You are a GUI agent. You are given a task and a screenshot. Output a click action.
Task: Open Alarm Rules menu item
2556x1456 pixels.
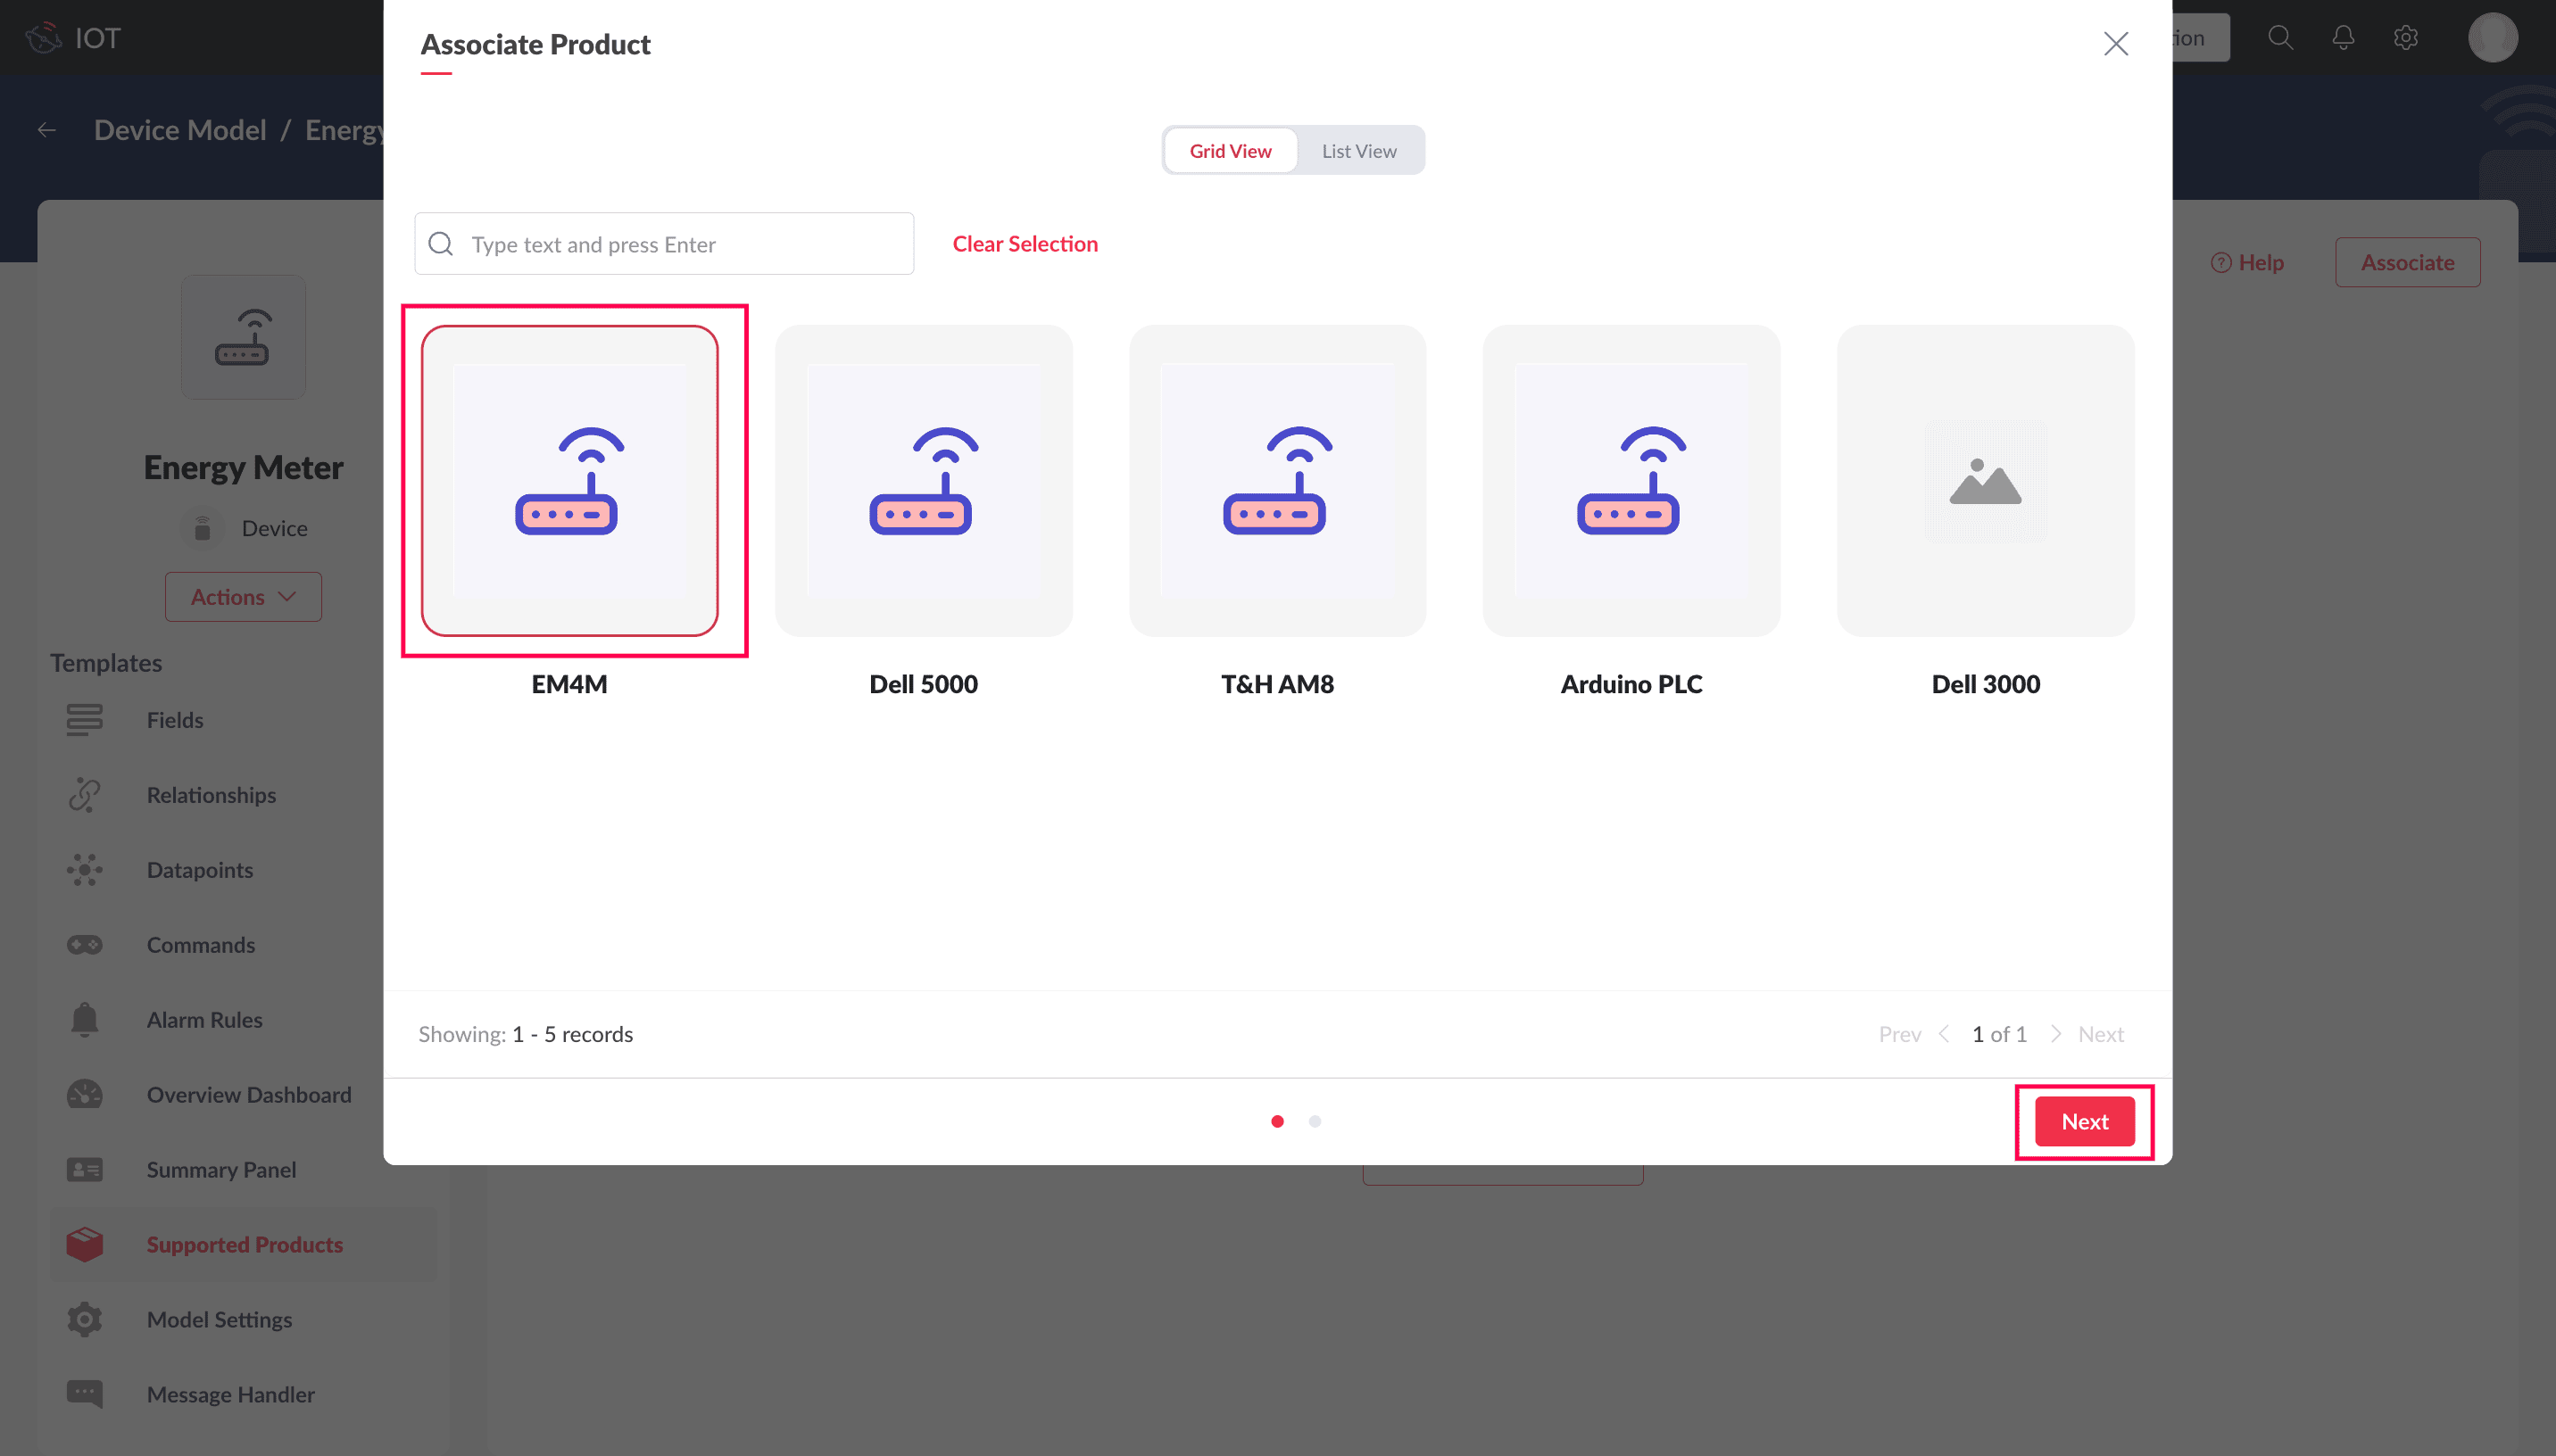(204, 1020)
